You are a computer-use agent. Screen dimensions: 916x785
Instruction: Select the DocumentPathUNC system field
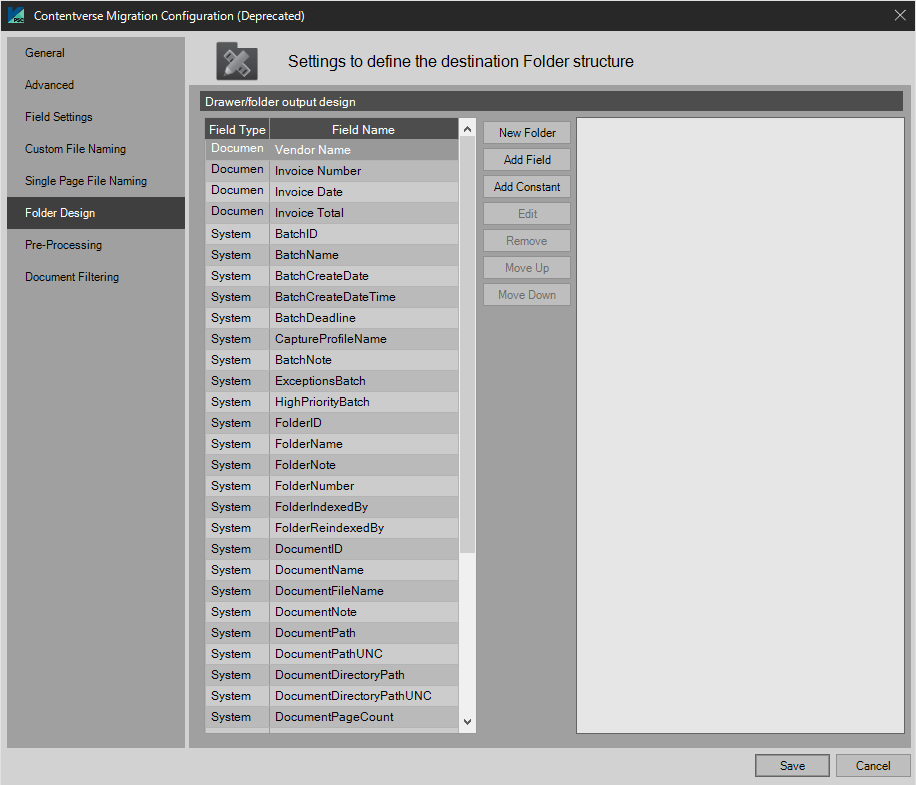331,654
